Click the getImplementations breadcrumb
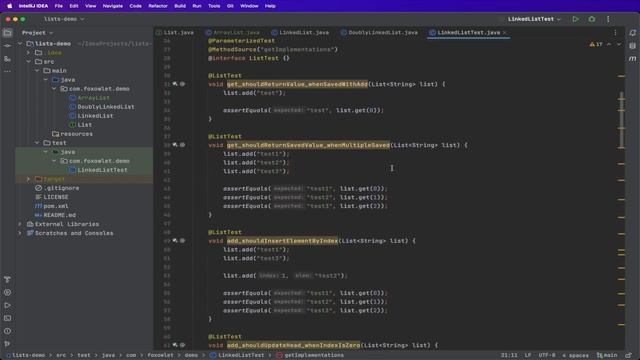The image size is (640, 360). click(x=310, y=356)
